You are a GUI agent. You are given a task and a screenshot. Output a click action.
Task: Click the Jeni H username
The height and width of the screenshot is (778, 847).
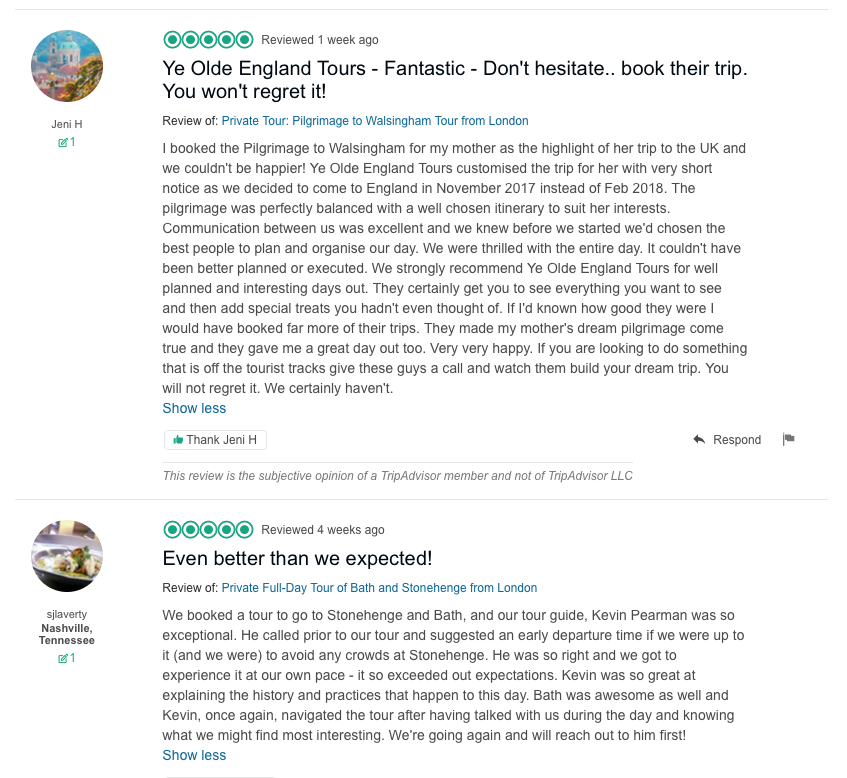coord(67,124)
